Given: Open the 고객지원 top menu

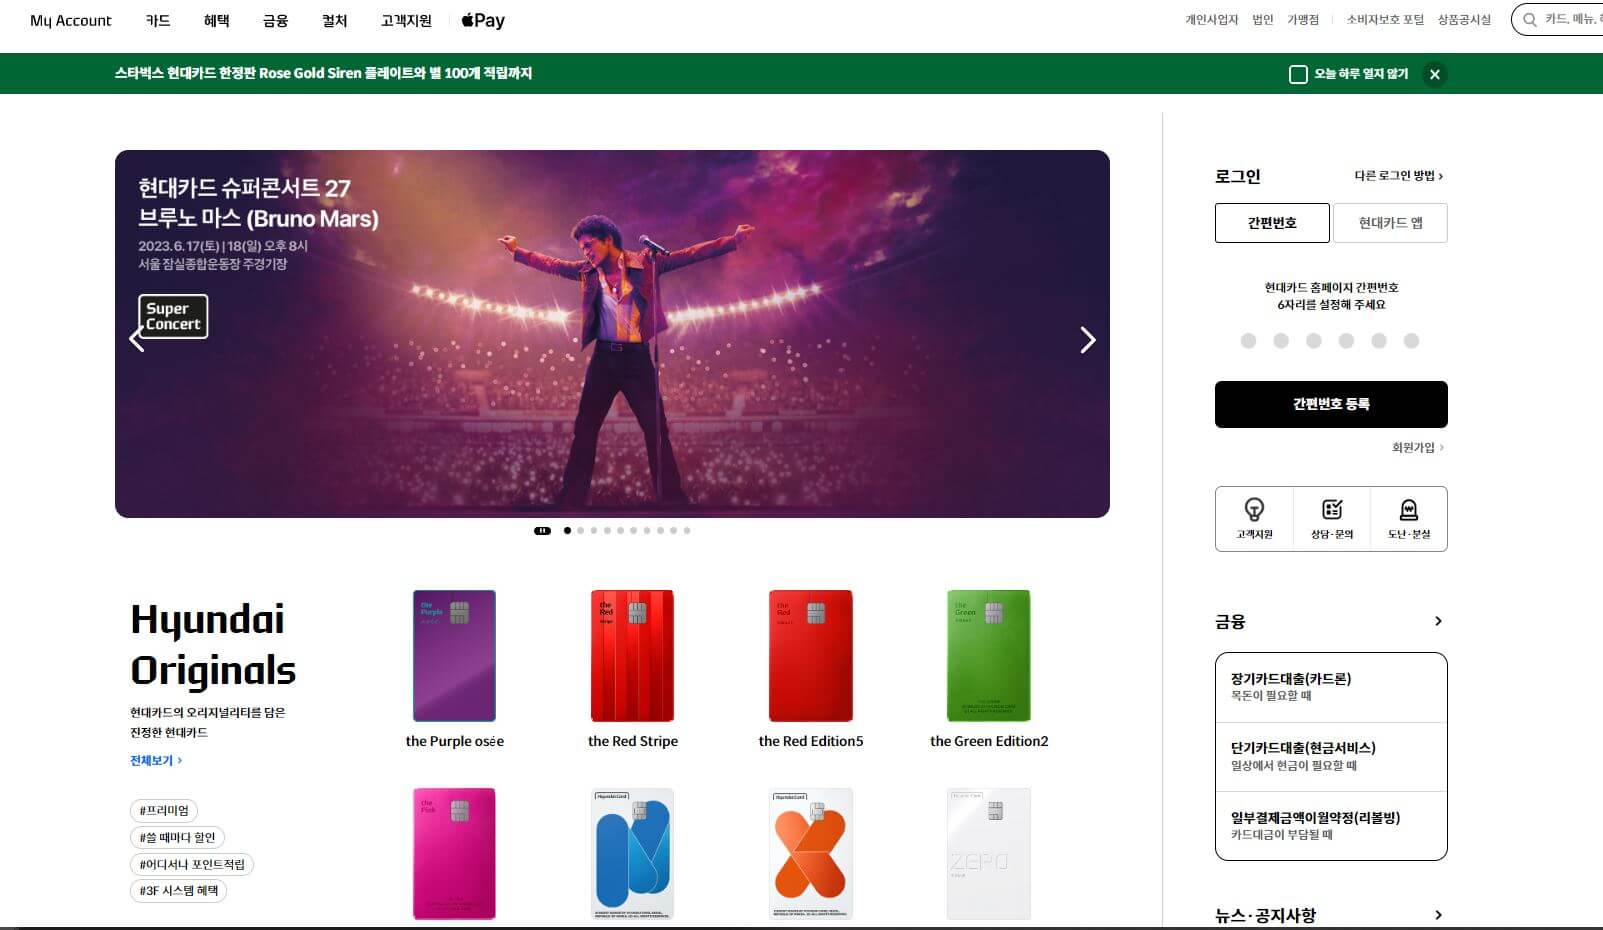Looking at the screenshot, I should point(406,20).
